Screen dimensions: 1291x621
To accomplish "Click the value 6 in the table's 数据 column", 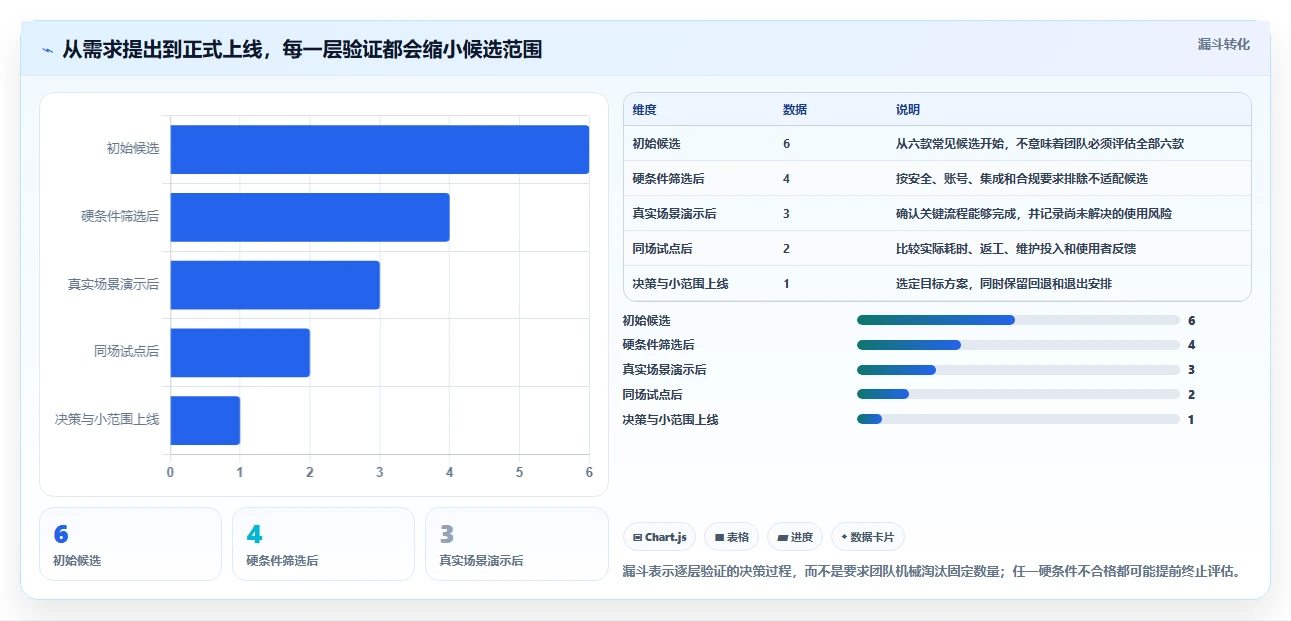I will 787,144.
